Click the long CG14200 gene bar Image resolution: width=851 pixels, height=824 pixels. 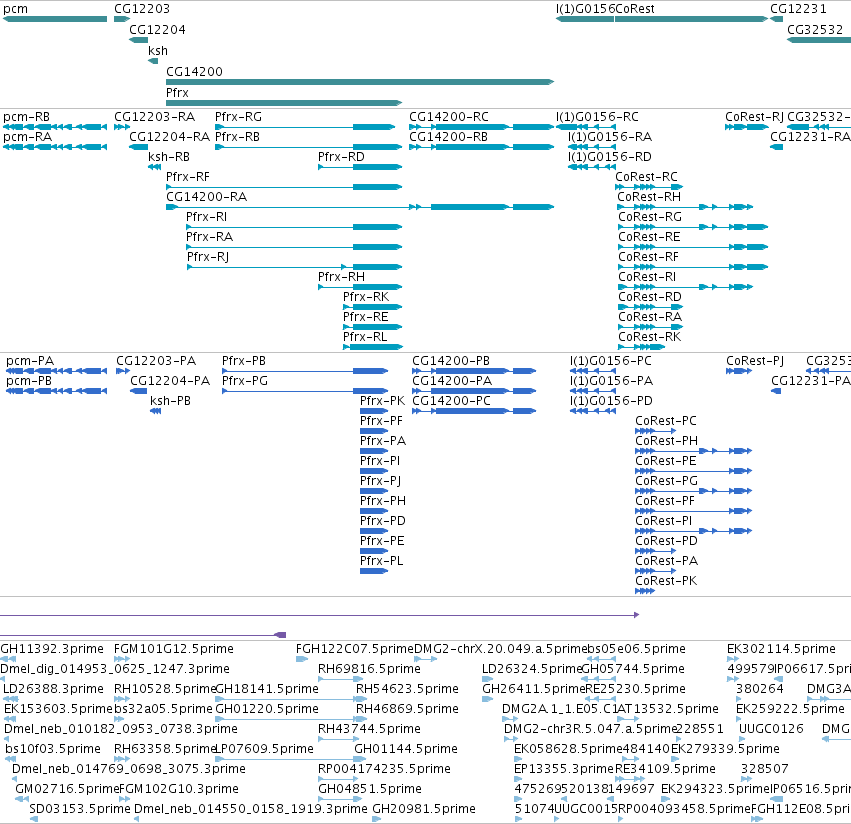(360, 82)
